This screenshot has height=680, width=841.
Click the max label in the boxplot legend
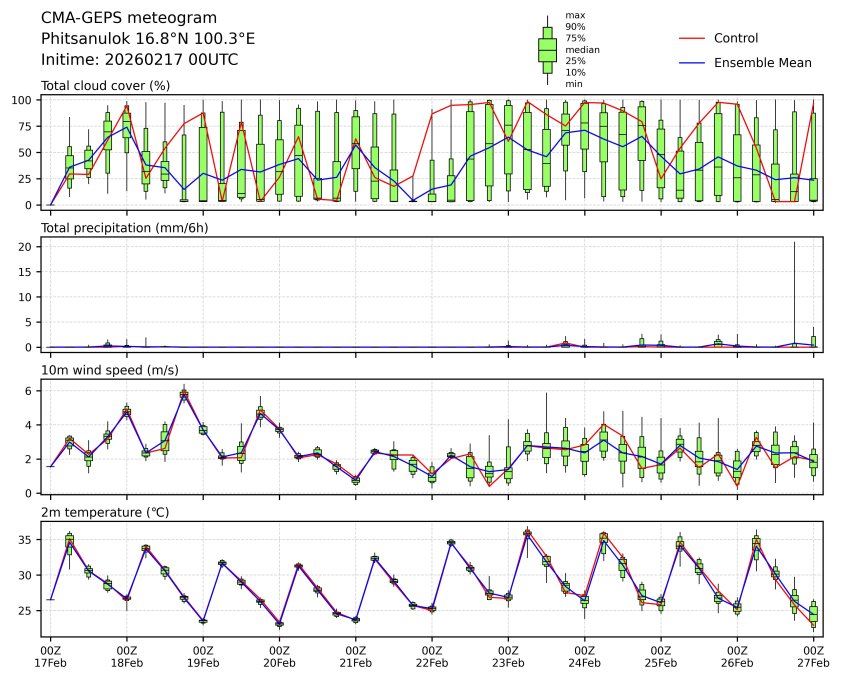(574, 15)
